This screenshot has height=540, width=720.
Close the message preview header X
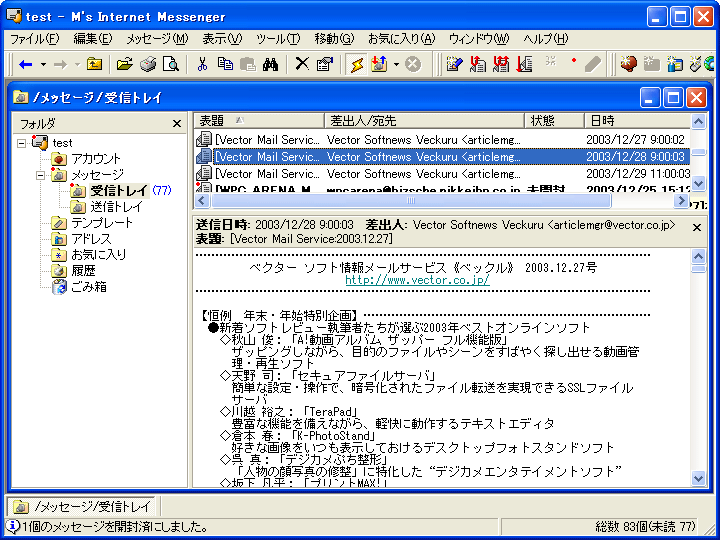click(697, 227)
